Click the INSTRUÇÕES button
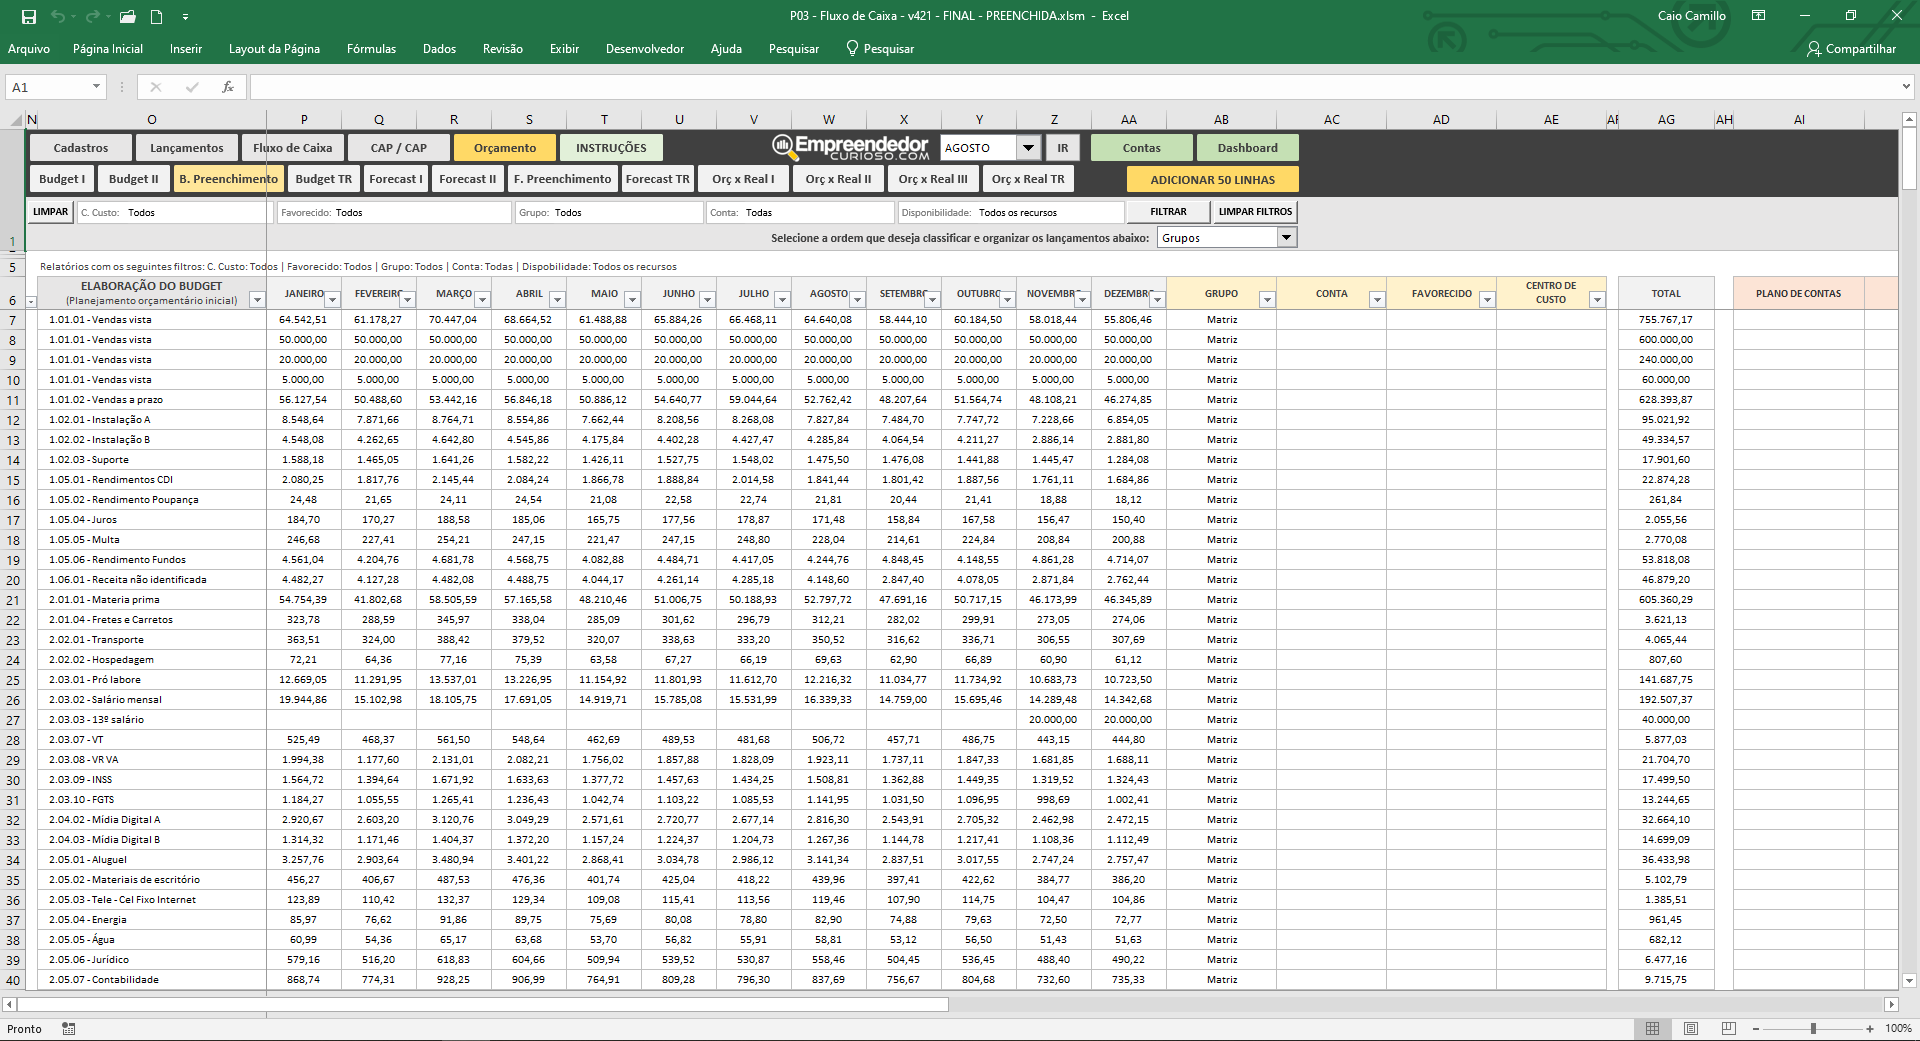The width and height of the screenshot is (1920, 1041). click(611, 148)
